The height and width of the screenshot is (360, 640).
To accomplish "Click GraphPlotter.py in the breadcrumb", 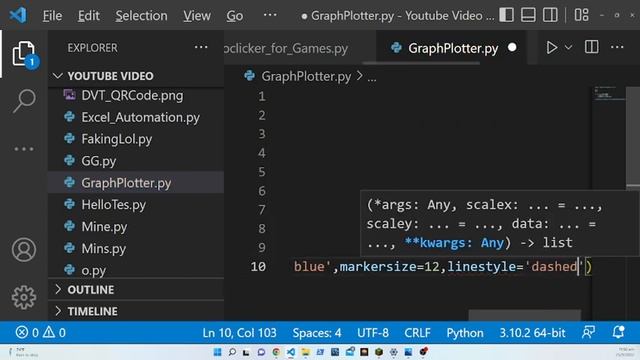I will [x=306, y=76].
